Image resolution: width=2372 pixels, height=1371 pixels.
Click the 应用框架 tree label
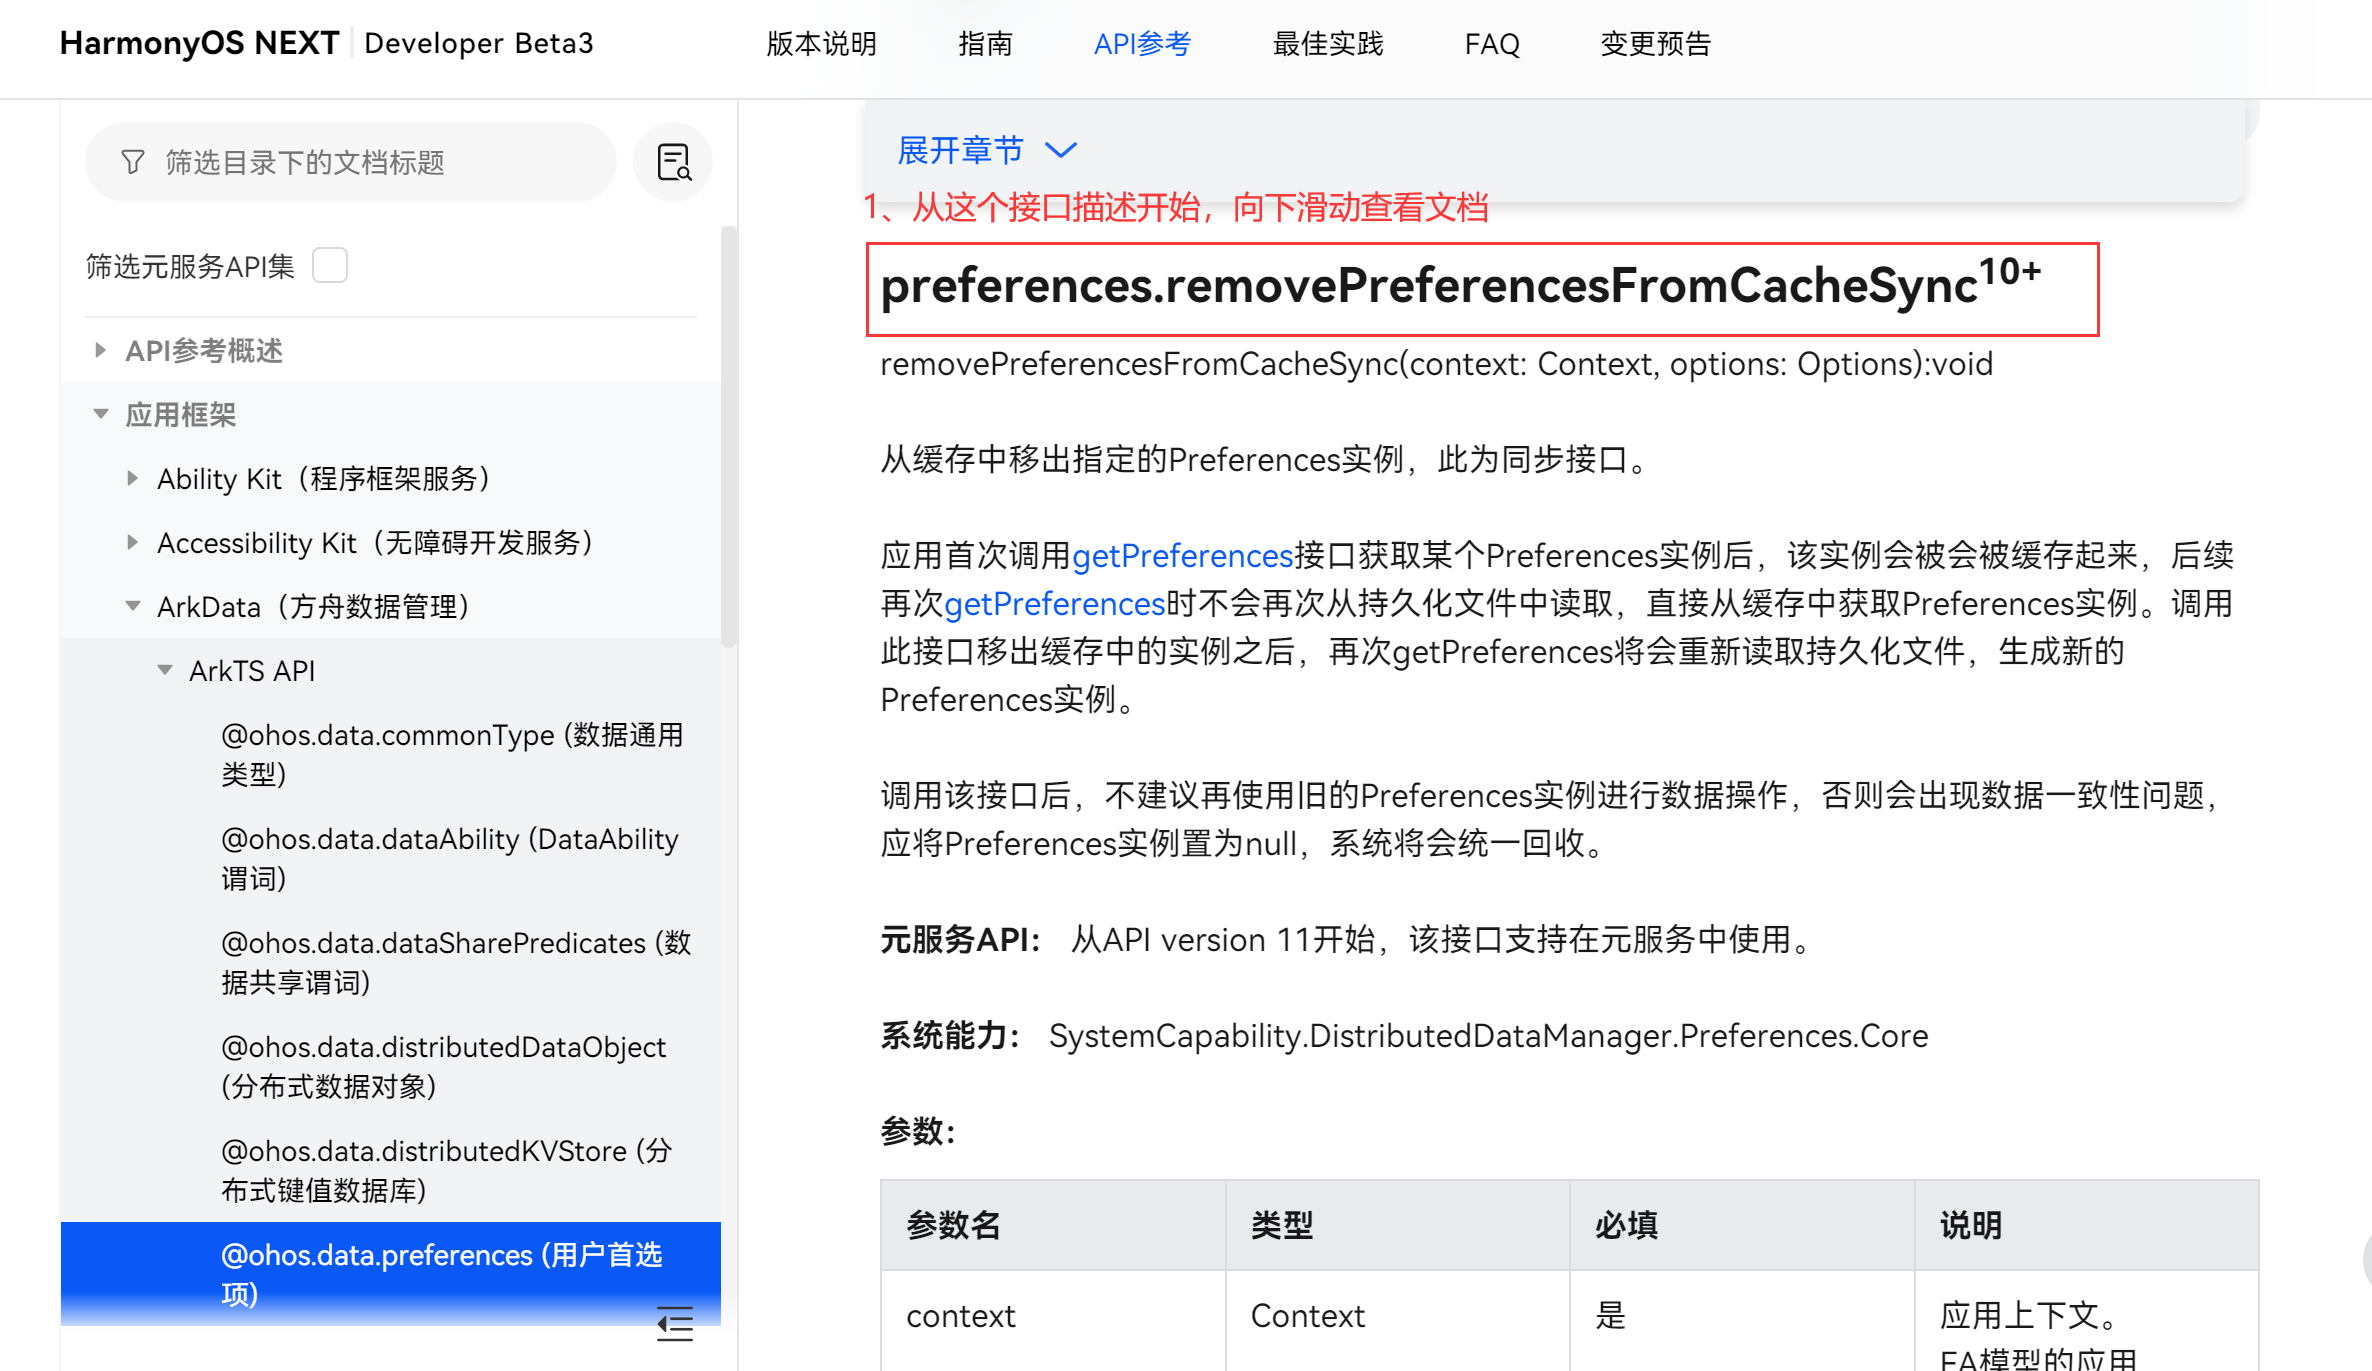(x=180, y=414)
